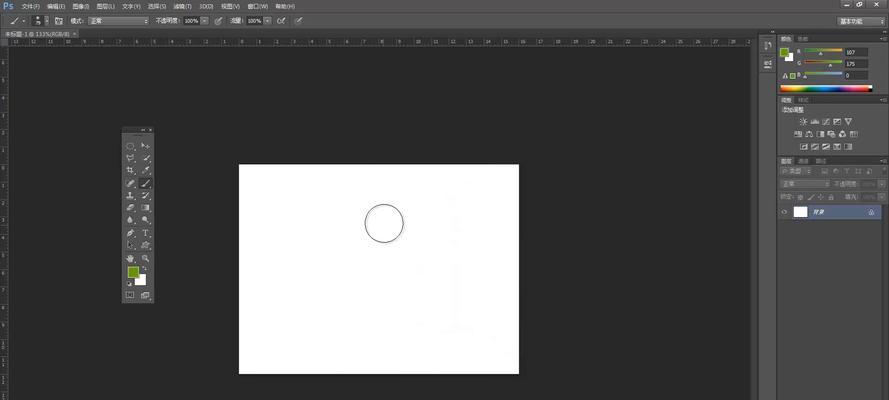
Task: Add an Exposure adjustment
Action: (837, 121)
